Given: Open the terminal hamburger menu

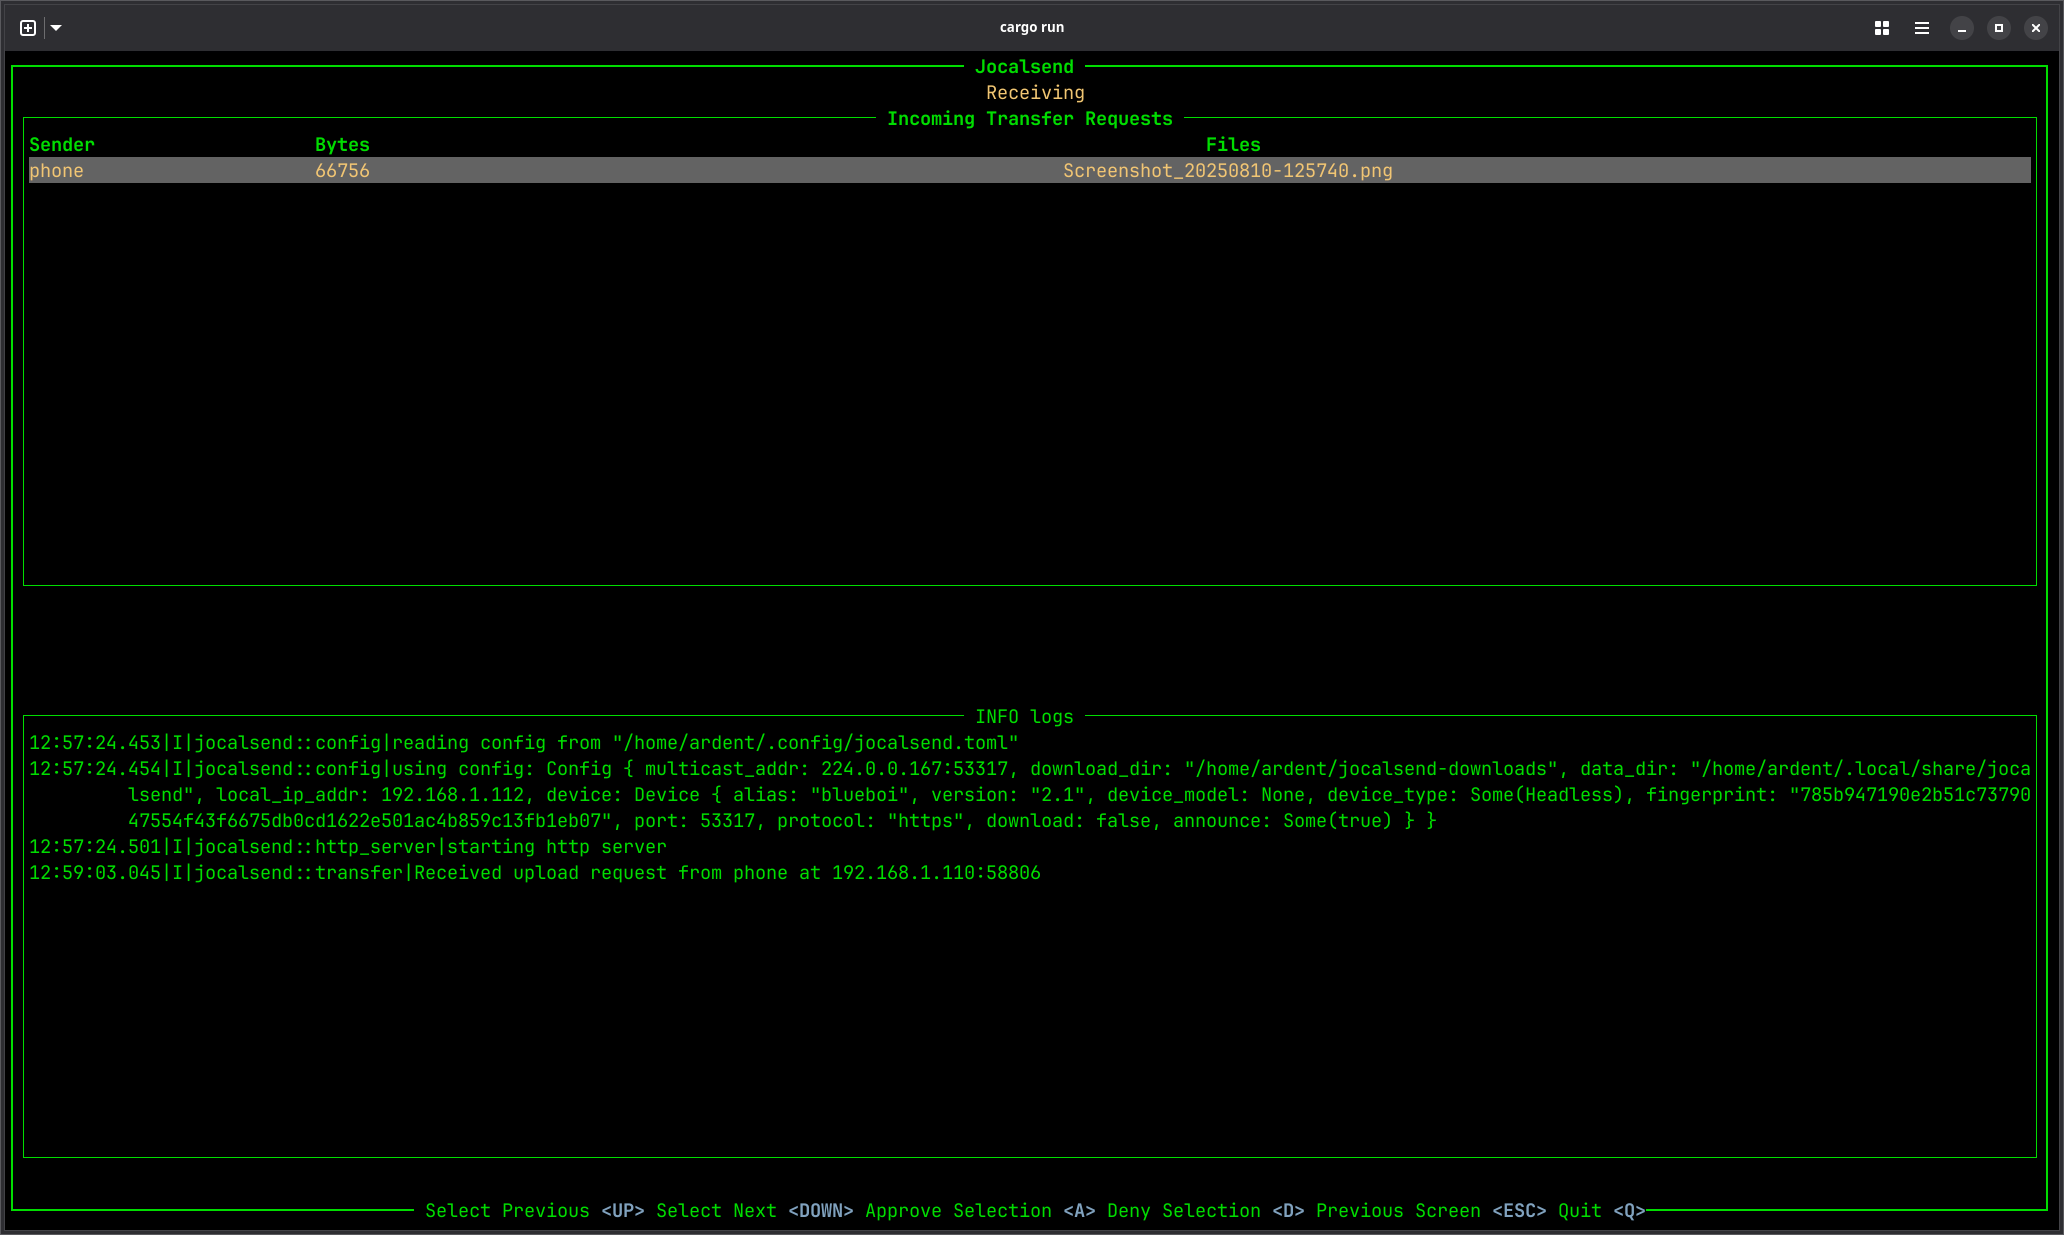Looking at the screenshot, I should (1921, 28).
